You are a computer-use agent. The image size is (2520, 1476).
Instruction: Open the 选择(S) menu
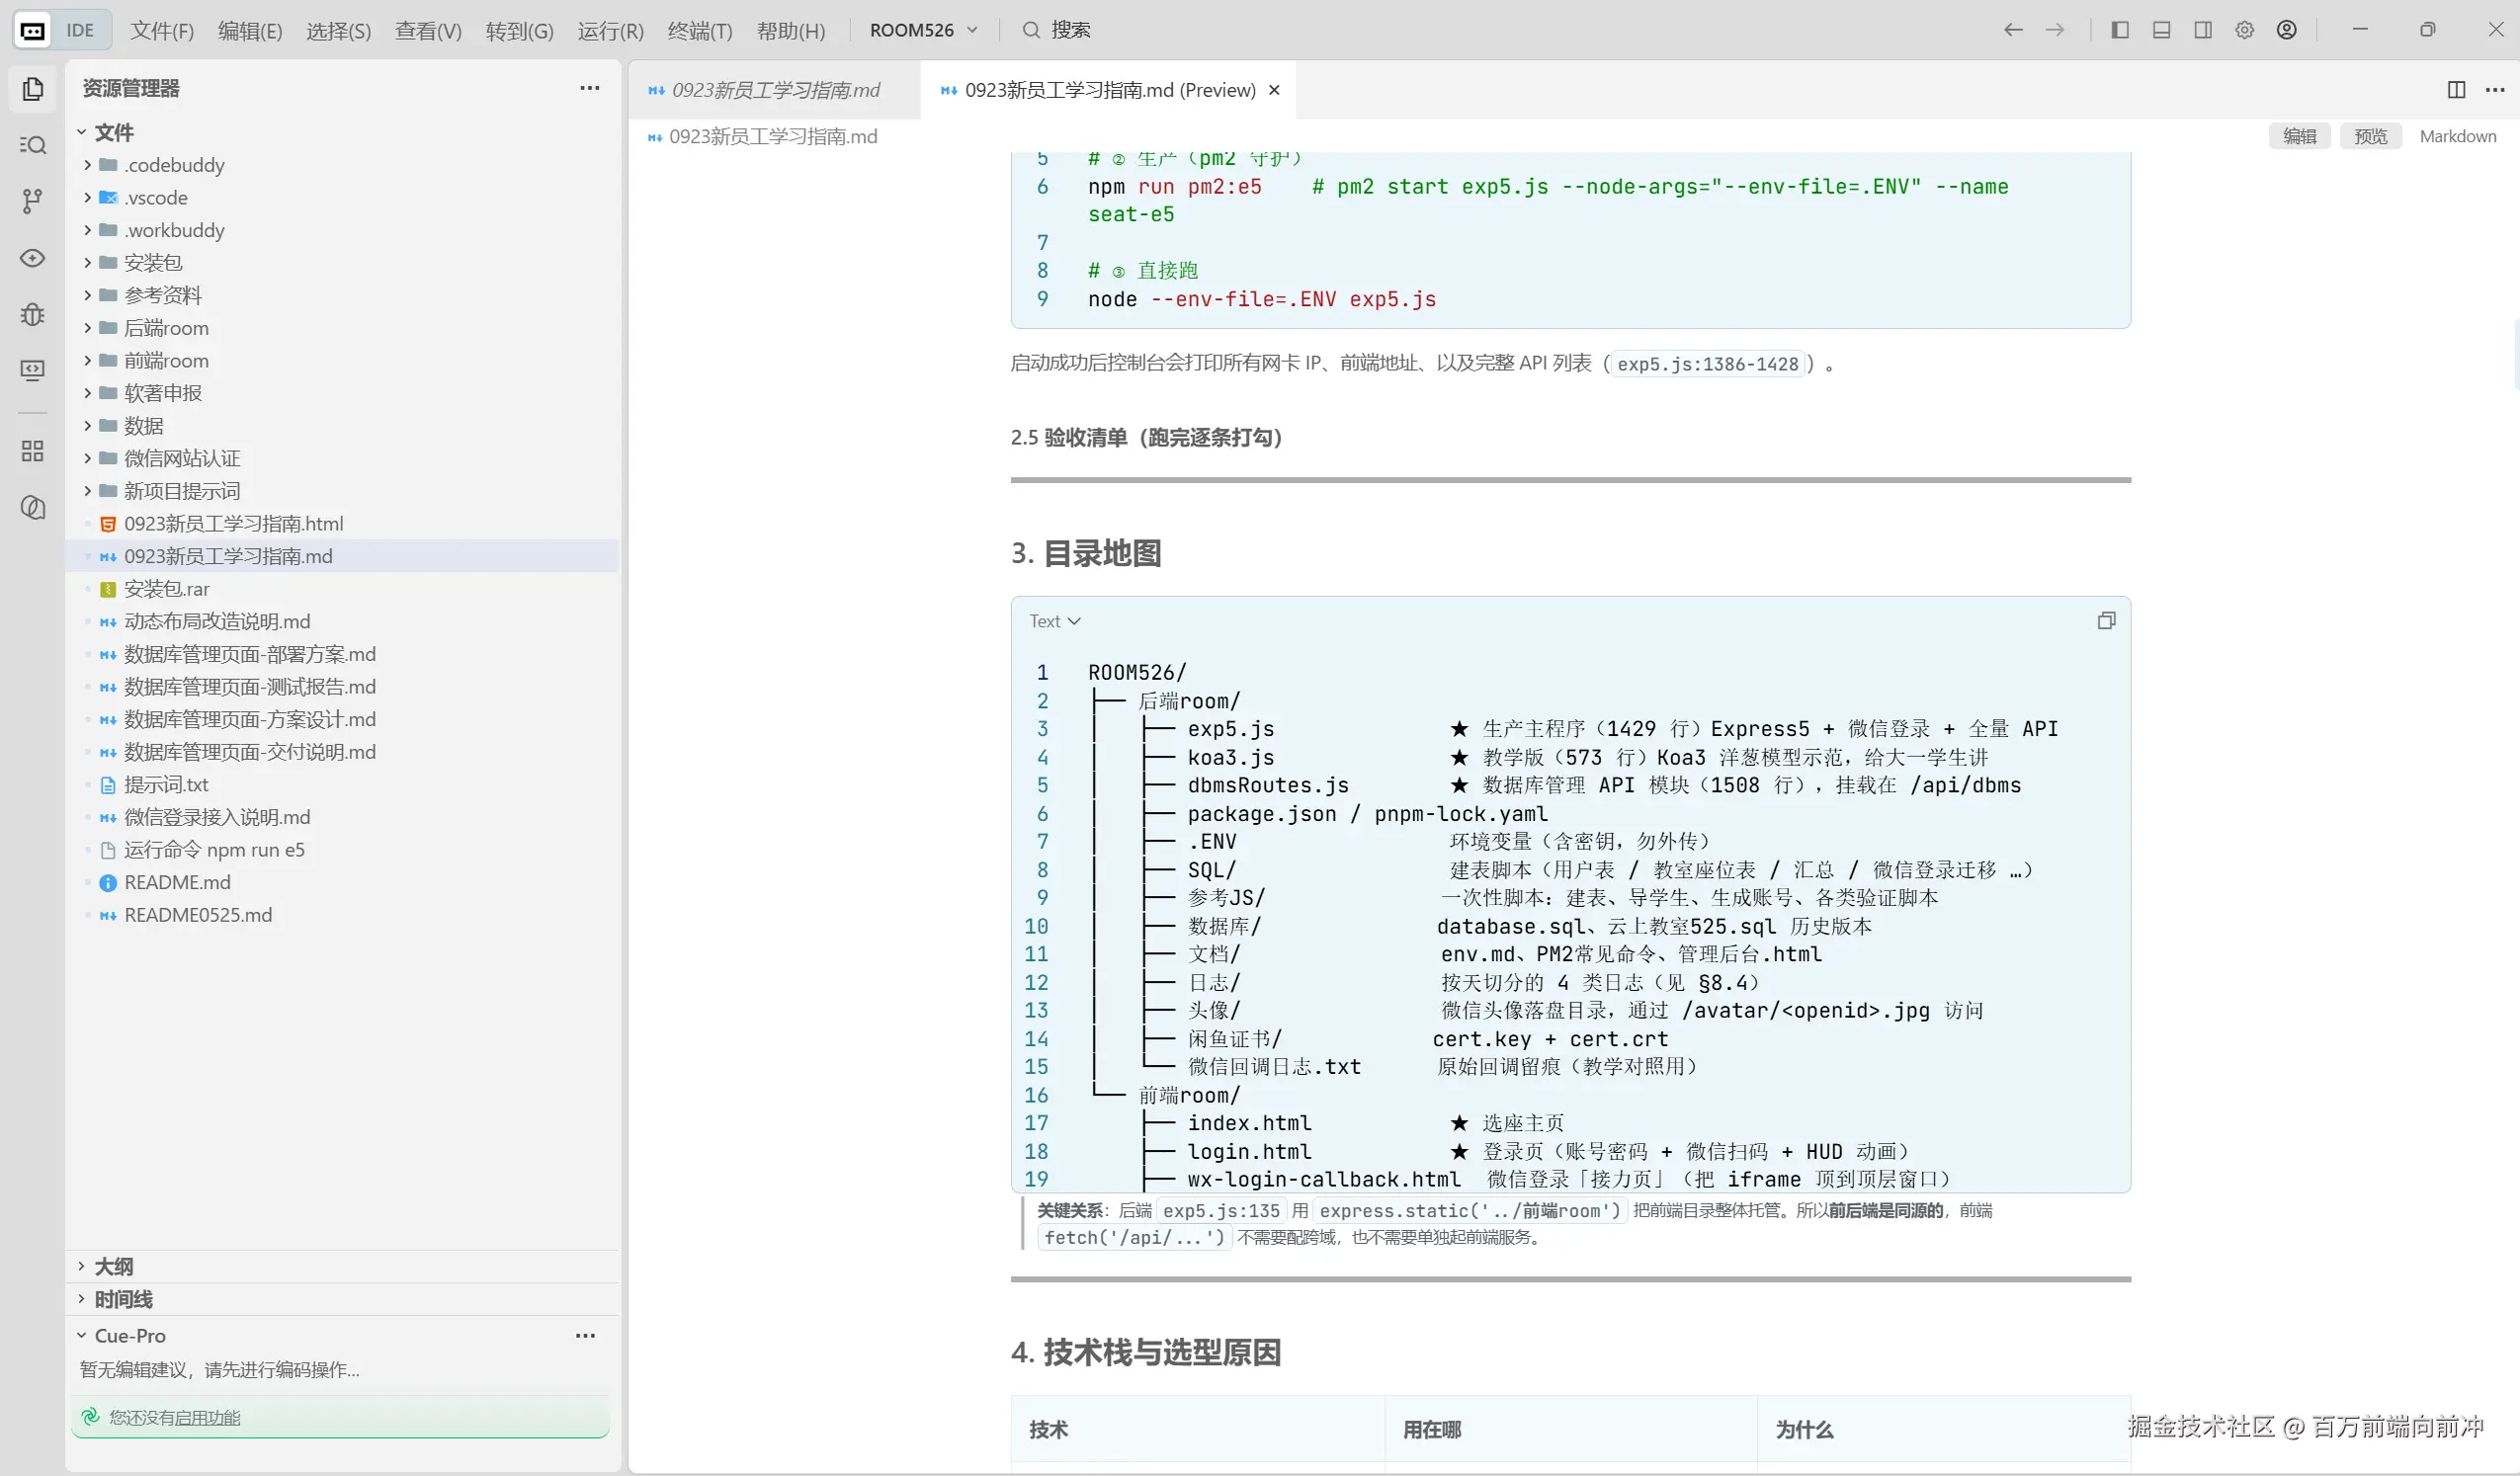(338, 30)
